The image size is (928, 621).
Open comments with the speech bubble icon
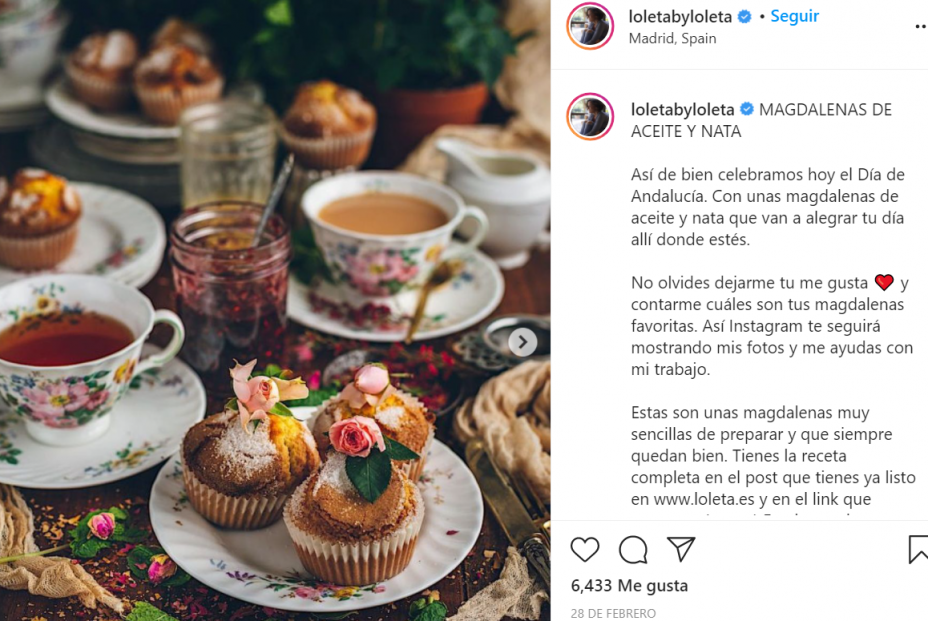pos(633,550)
